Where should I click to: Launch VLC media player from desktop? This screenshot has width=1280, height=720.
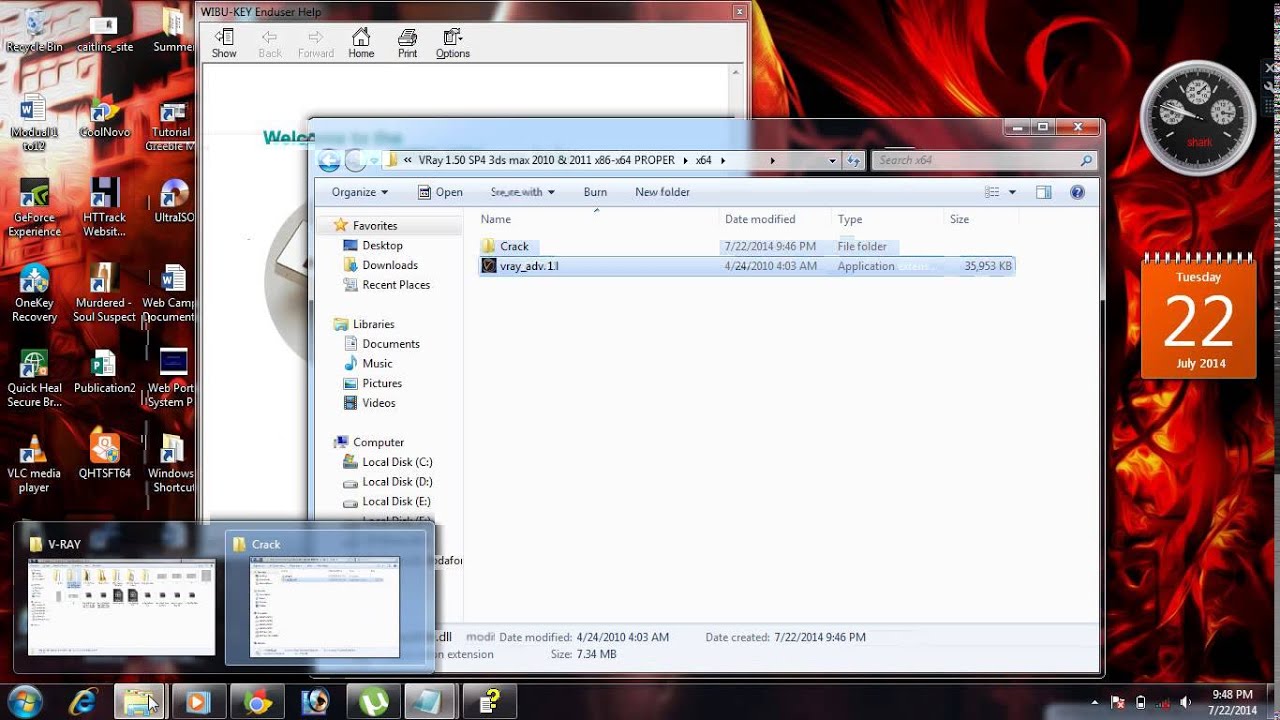point(34,464)
